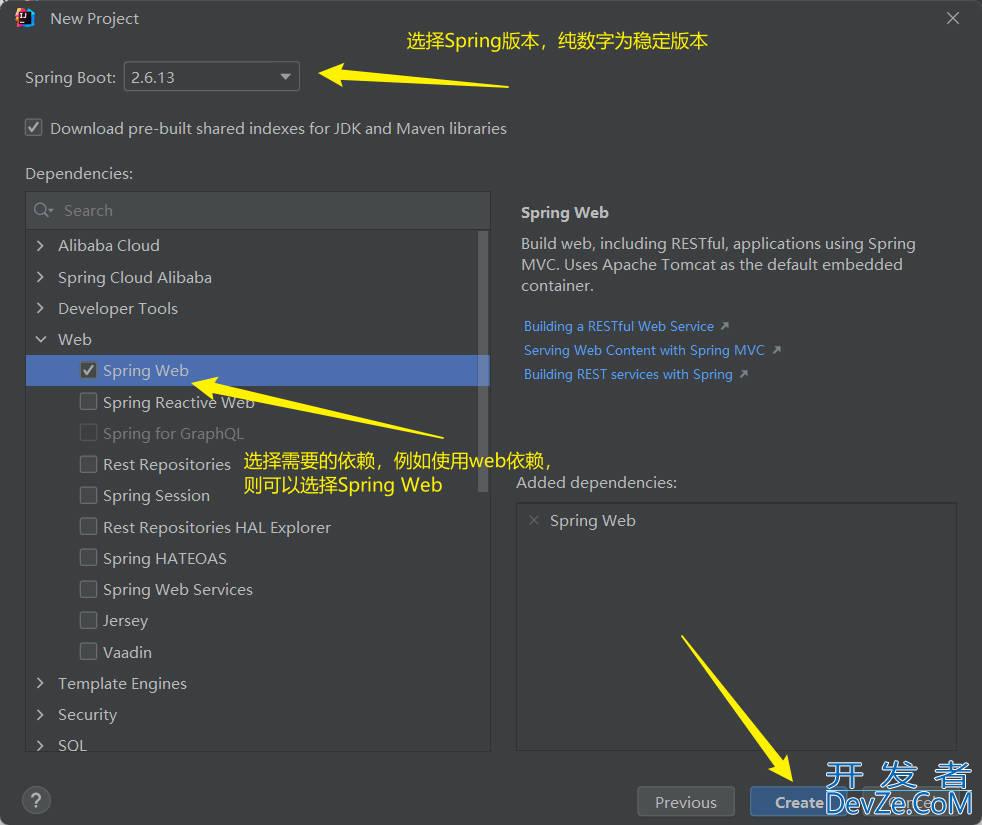Viewport: 982px width, 825px height.
Task: Enable the Spring Reactive Web checkbox
Action: (x=88, y=402)
